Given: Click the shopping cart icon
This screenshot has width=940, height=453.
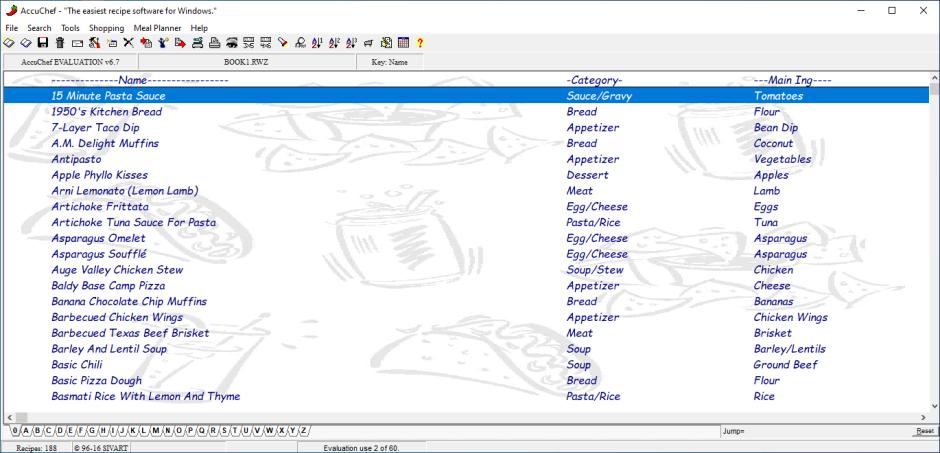Looking at the screenshot, I should pyautogui.click(x=369, y=43).
